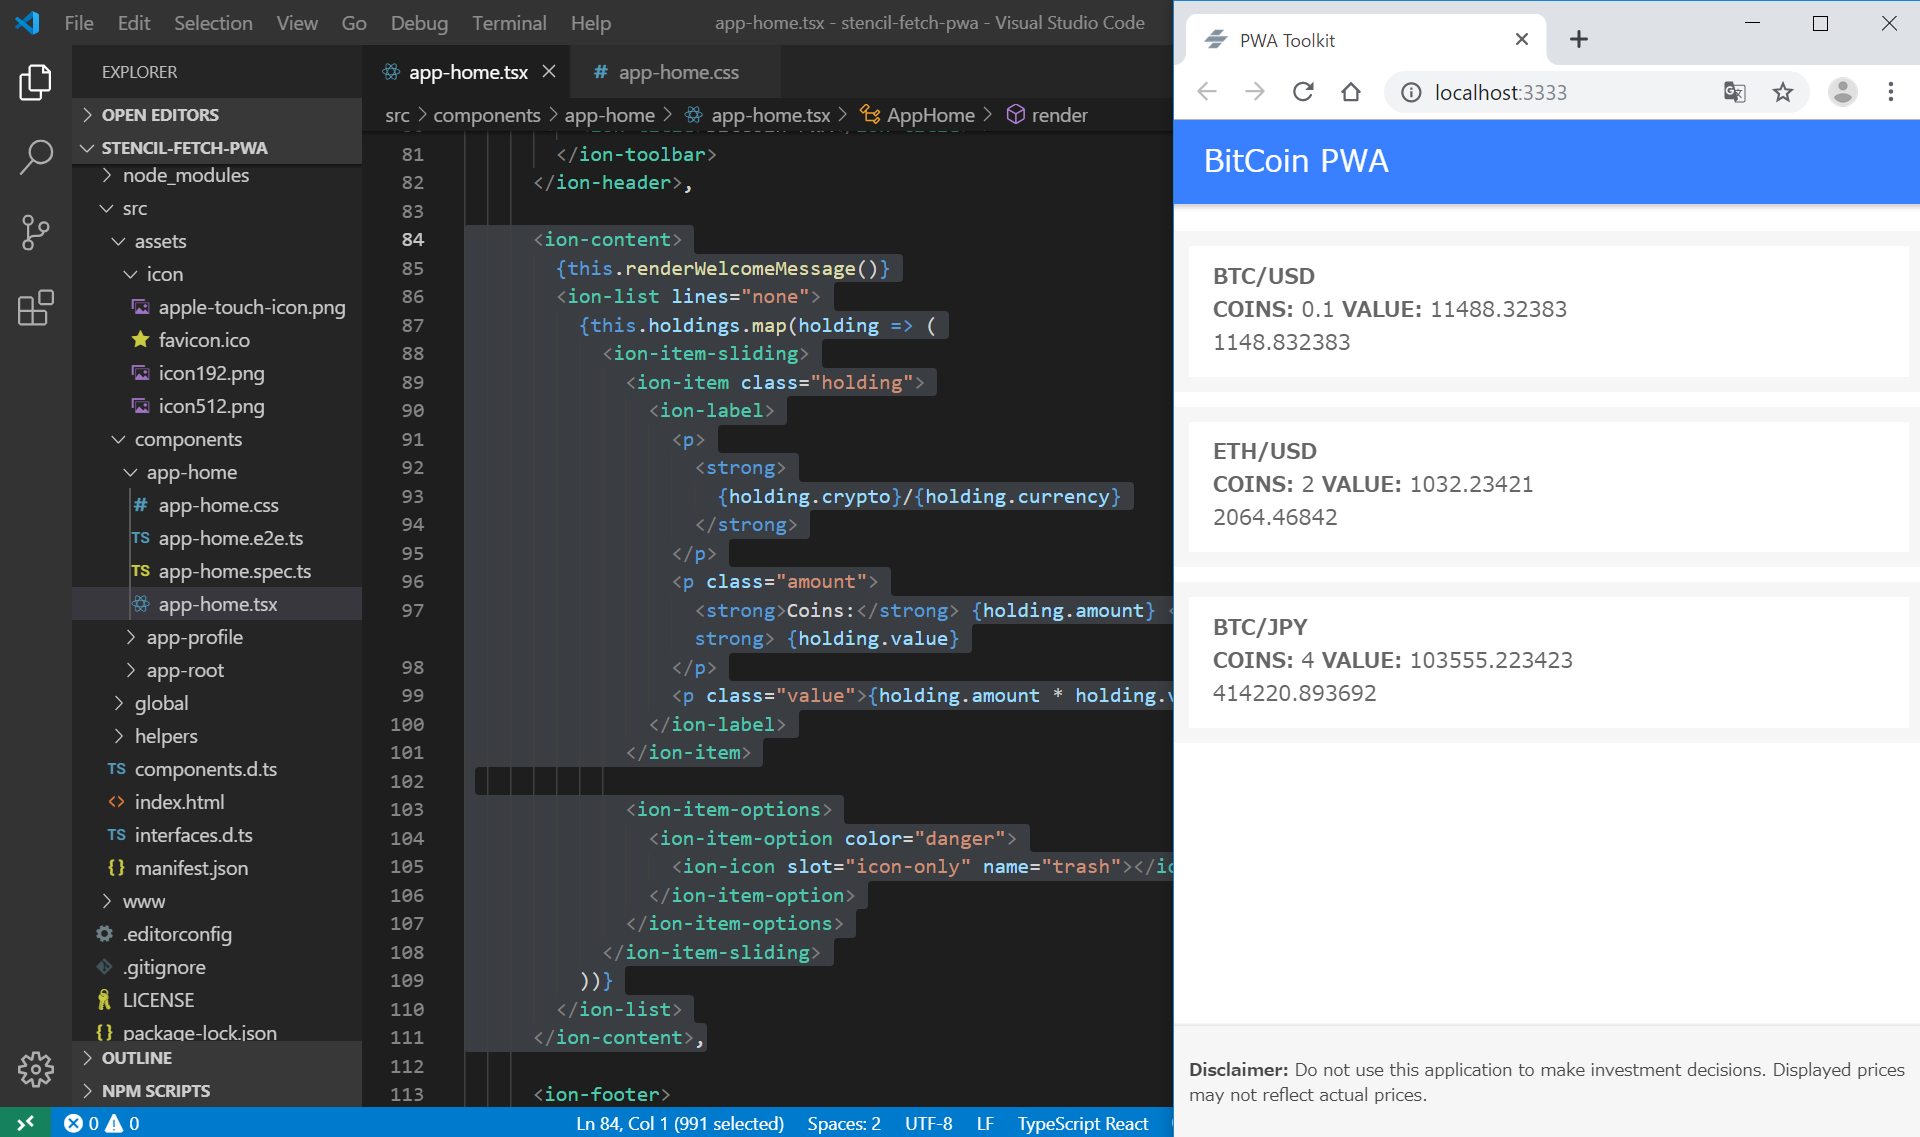Open the translate page icon
The height and width of the screenshot is (1137, 1920).
(1735, 92)
